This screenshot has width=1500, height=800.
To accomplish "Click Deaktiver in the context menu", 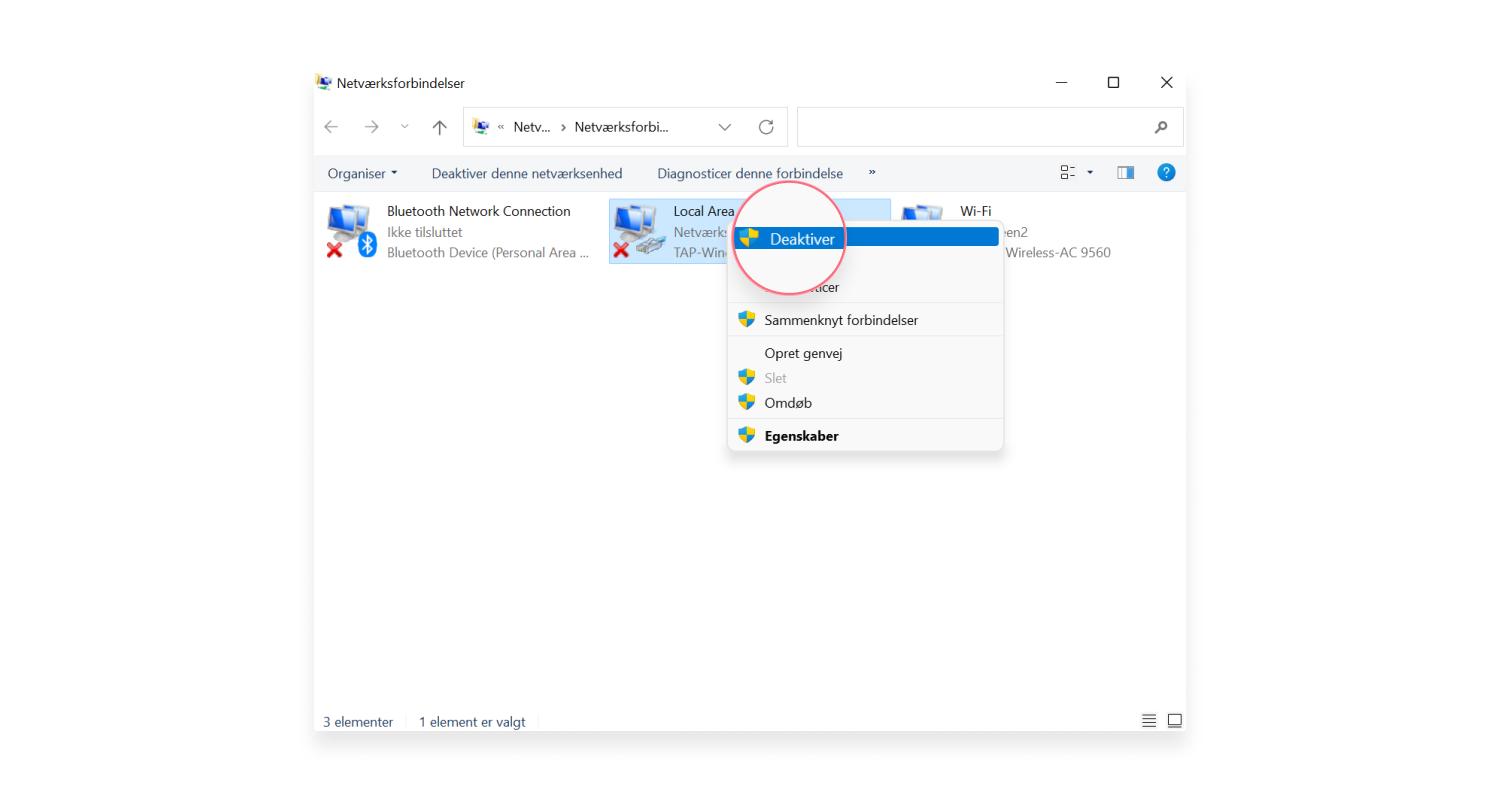I will coord(866,238).
